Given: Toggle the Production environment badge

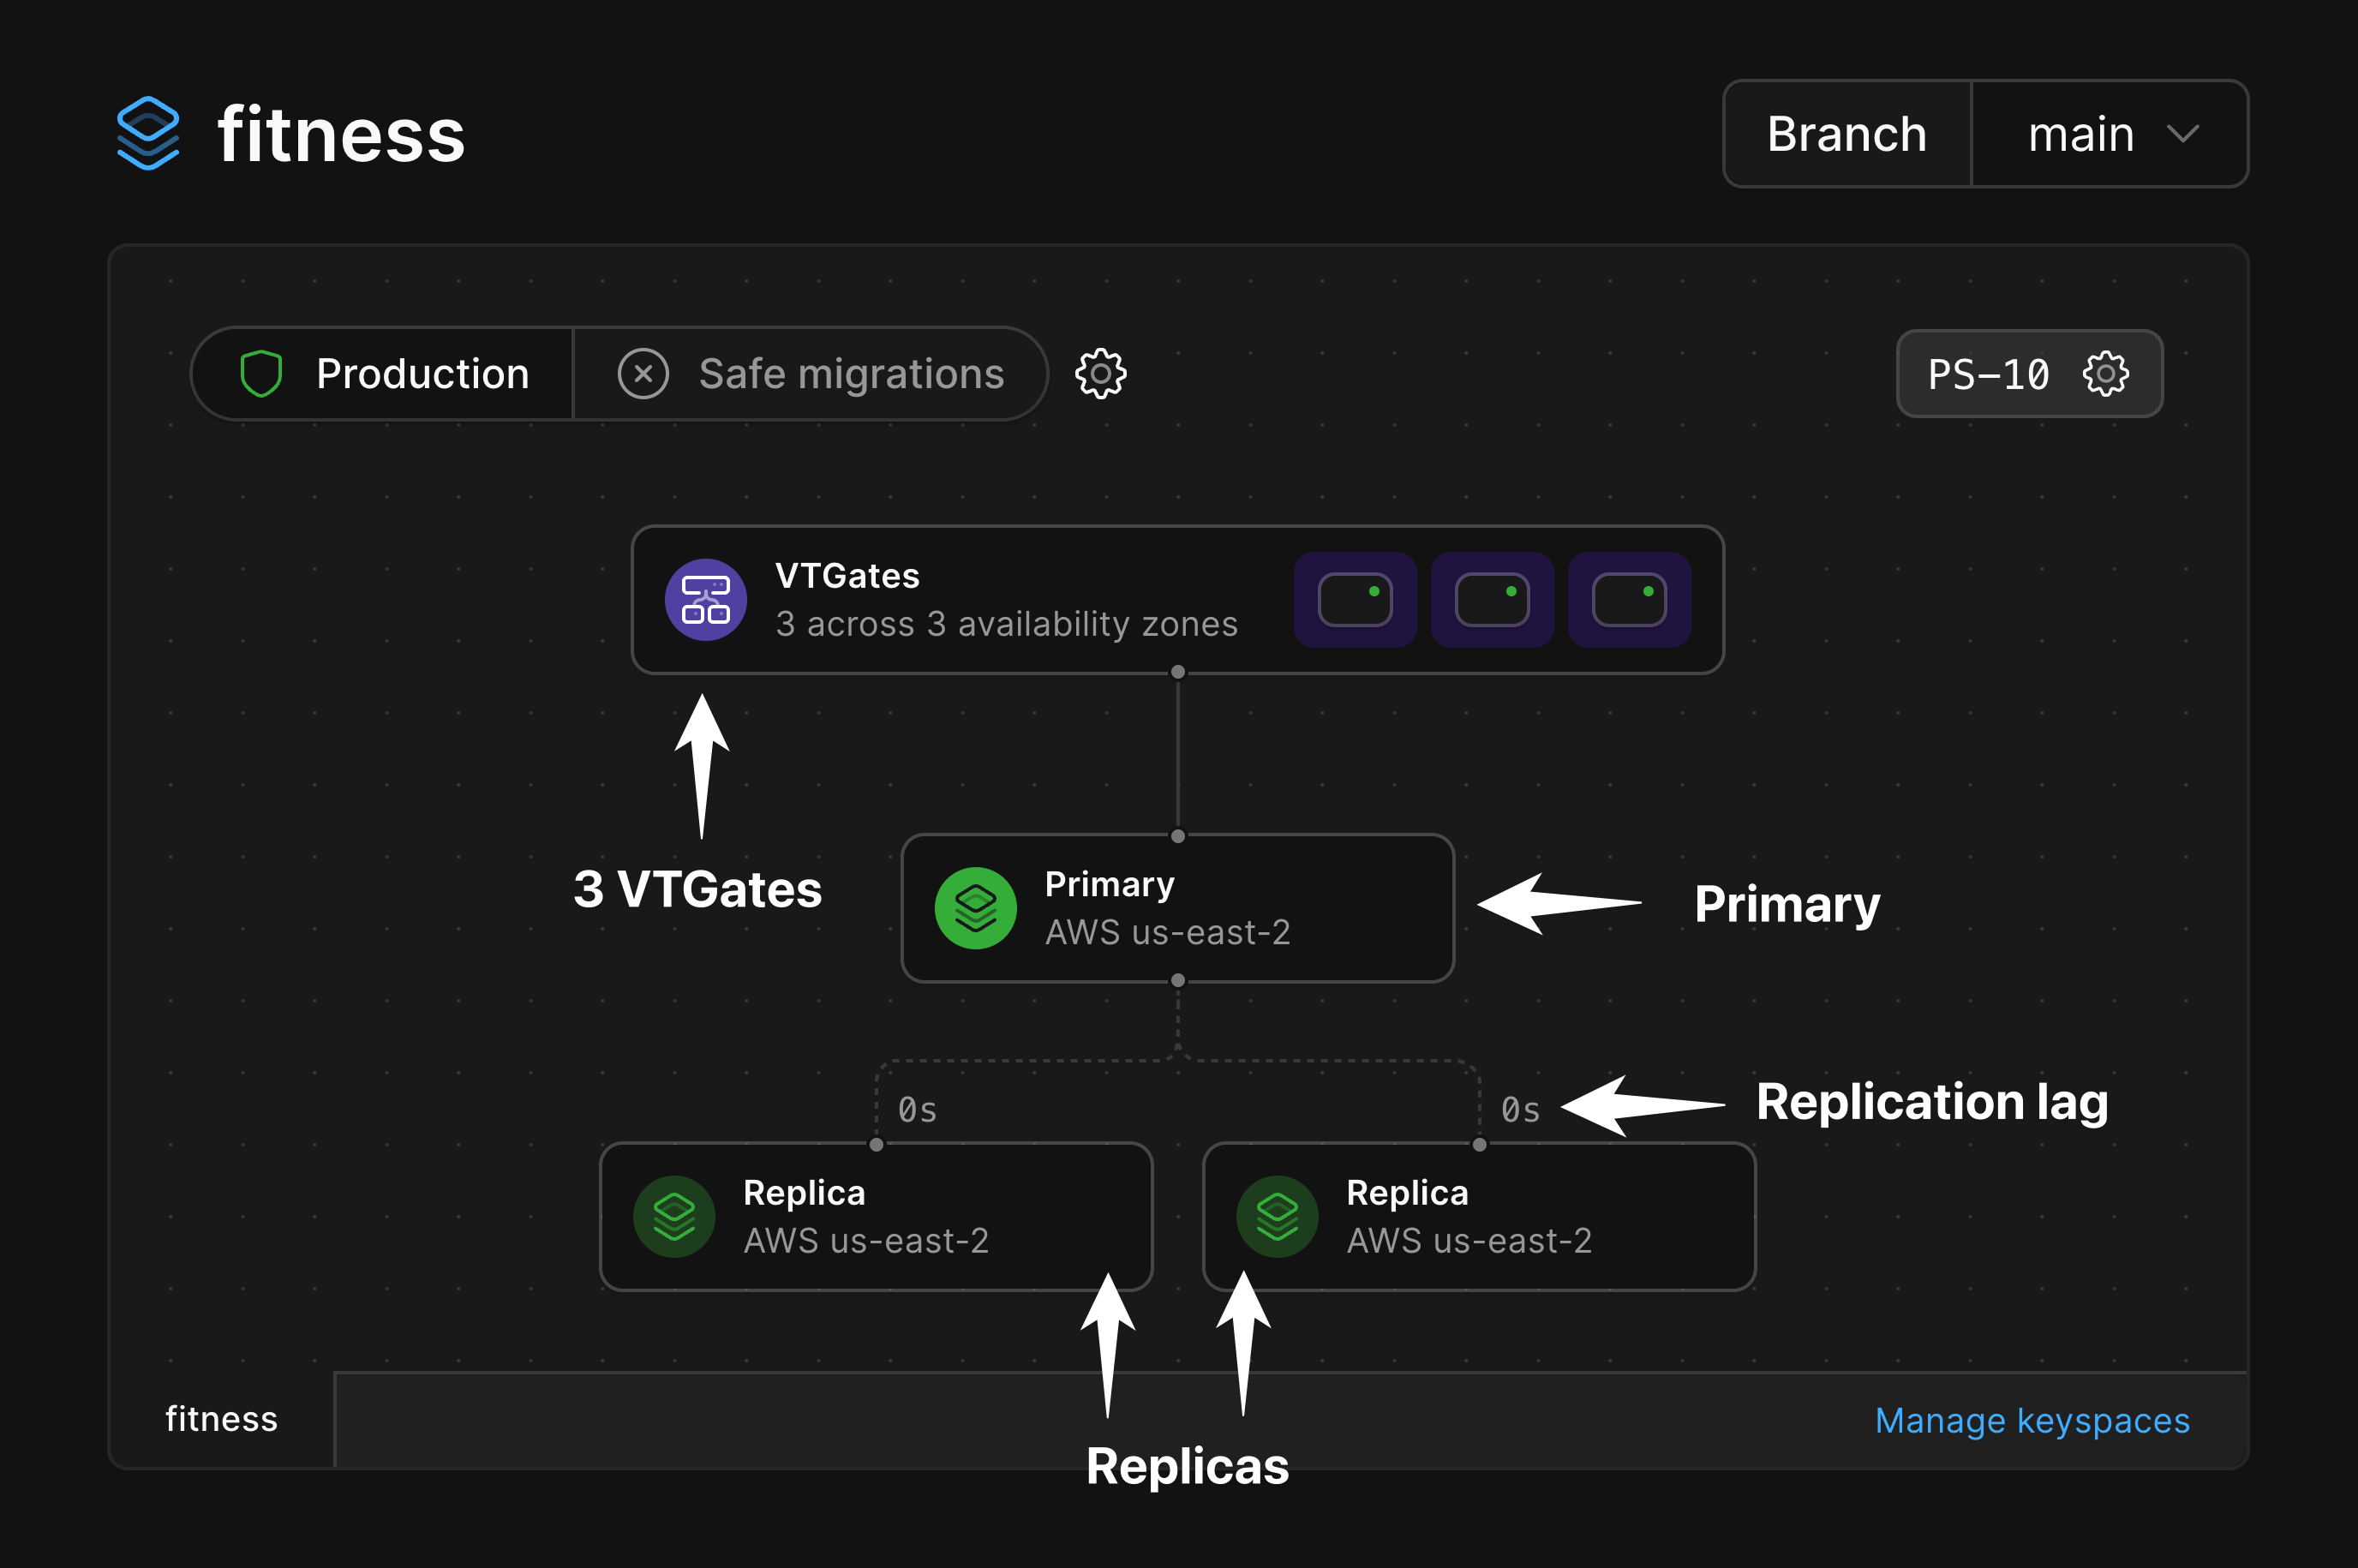Looking at the screenshot, I should 381,373.
